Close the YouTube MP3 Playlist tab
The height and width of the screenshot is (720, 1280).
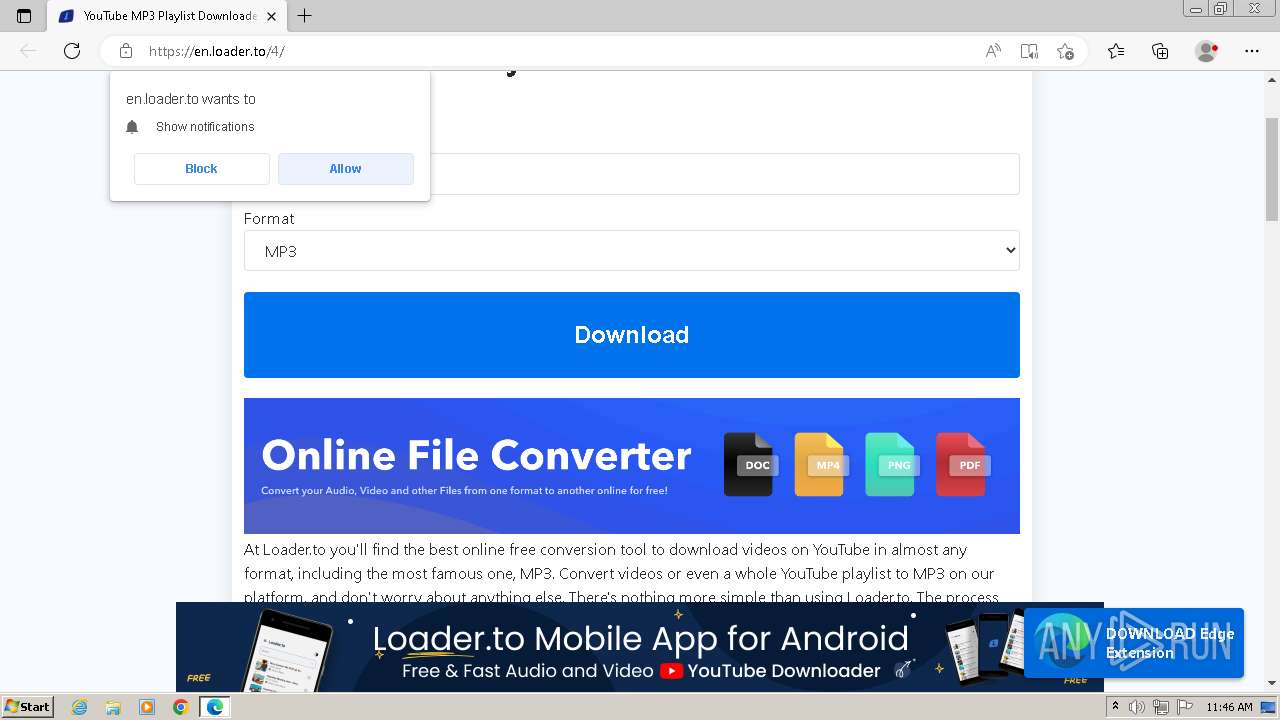coord(272,16)
